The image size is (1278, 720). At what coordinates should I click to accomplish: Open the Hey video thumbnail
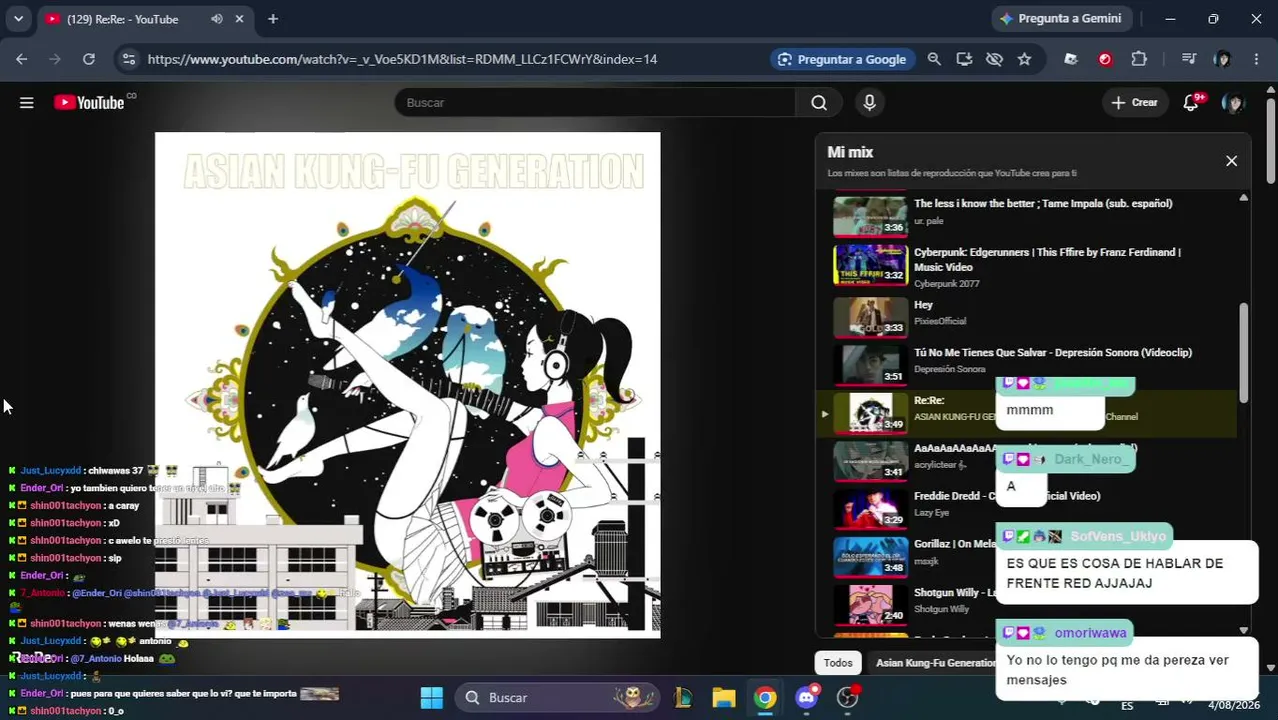pyautogui.click(x=870, y=318)
